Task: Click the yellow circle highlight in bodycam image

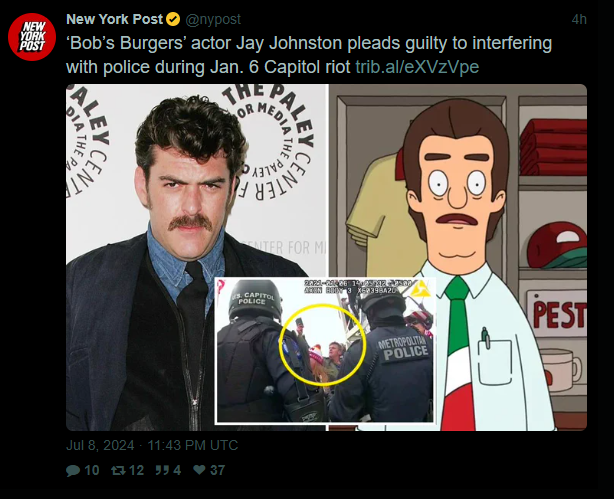Action: tap(323, 345)
